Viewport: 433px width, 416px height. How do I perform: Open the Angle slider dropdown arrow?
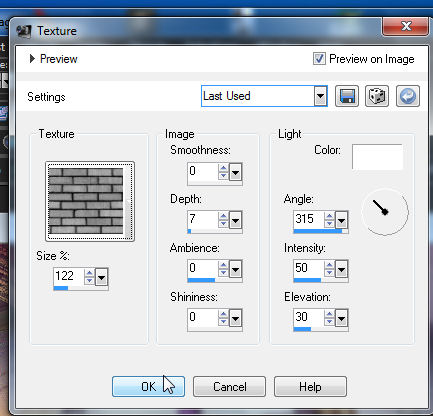pyautogui.click(x=341, y=220)
